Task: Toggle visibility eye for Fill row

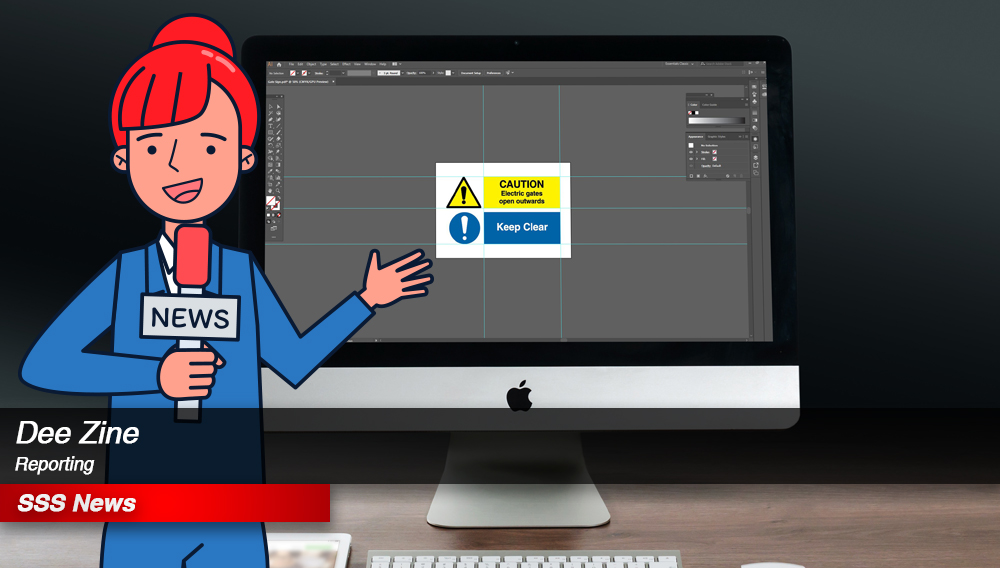Action: pyautogui.click(x=691, y=159)
